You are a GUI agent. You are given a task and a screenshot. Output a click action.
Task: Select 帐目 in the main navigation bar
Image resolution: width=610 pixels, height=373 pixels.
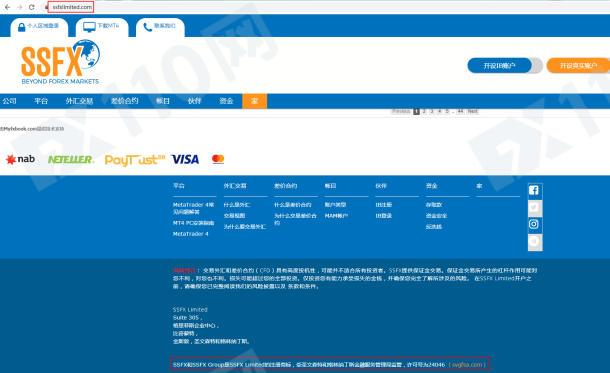click(x=163, y=101)
